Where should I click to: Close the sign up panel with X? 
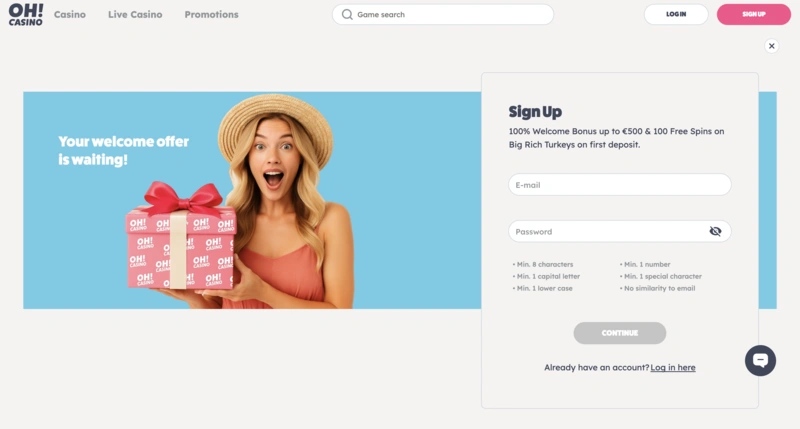click(771, 46)
